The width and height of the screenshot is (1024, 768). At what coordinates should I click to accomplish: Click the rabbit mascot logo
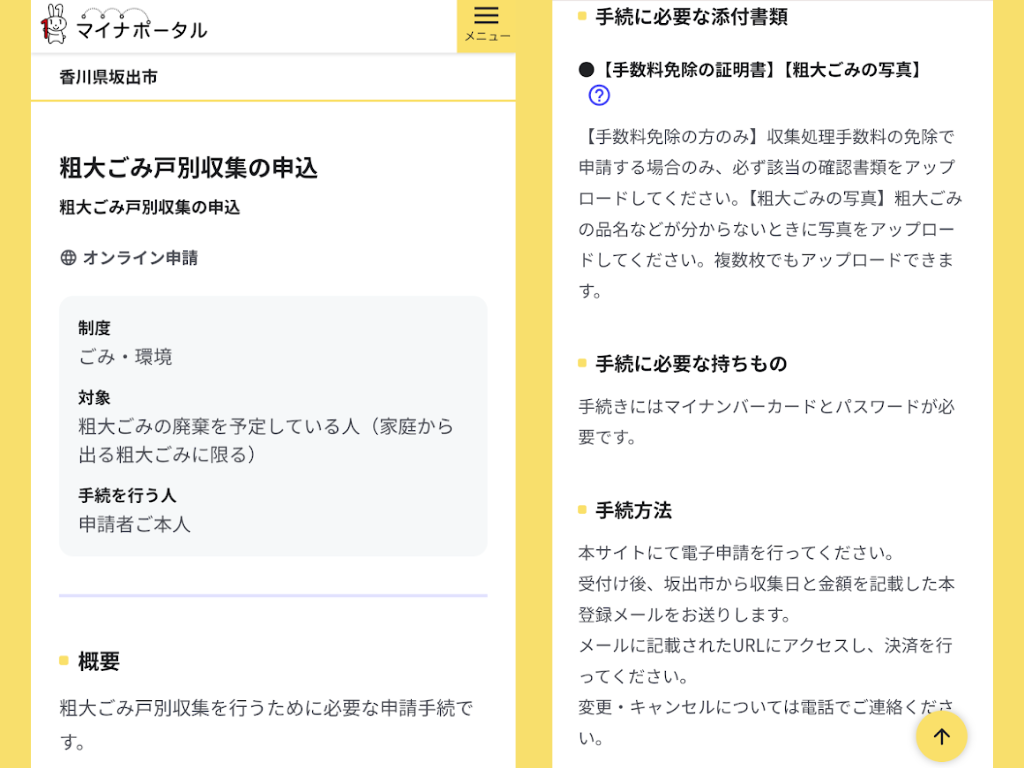[54, 24]
